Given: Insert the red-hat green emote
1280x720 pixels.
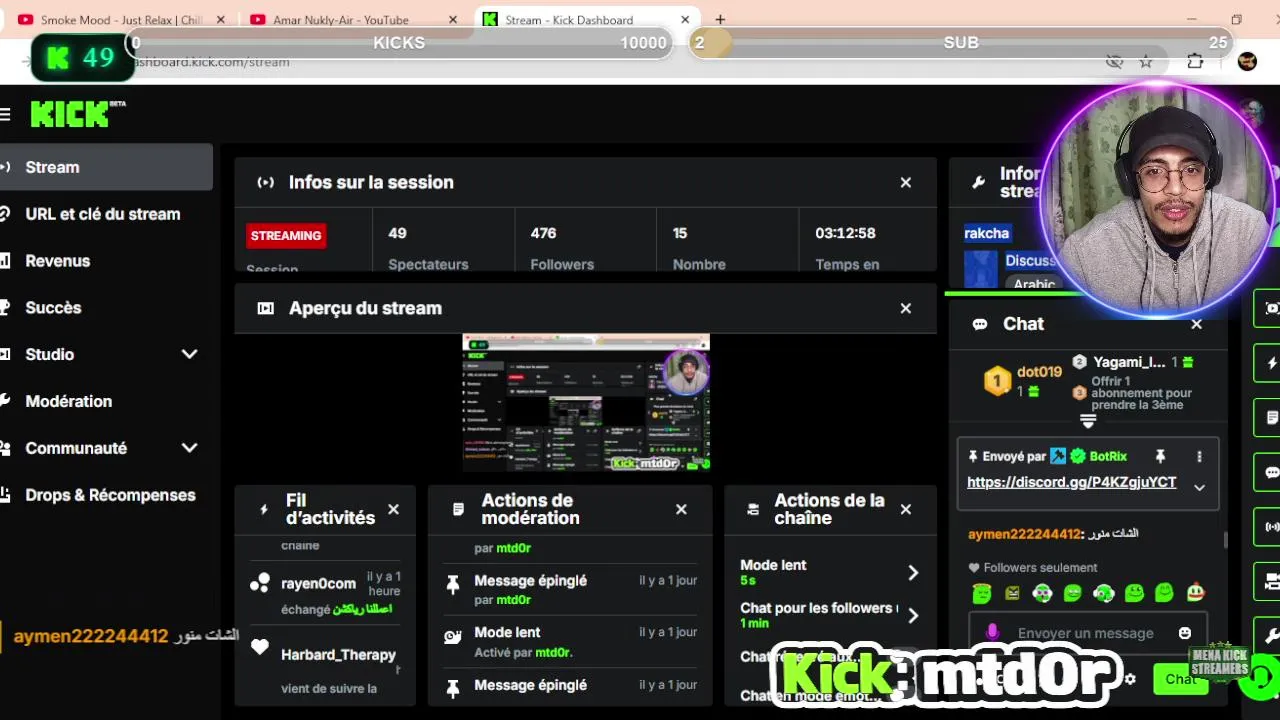Looking at the screenshot, I should coord(1196,593).
